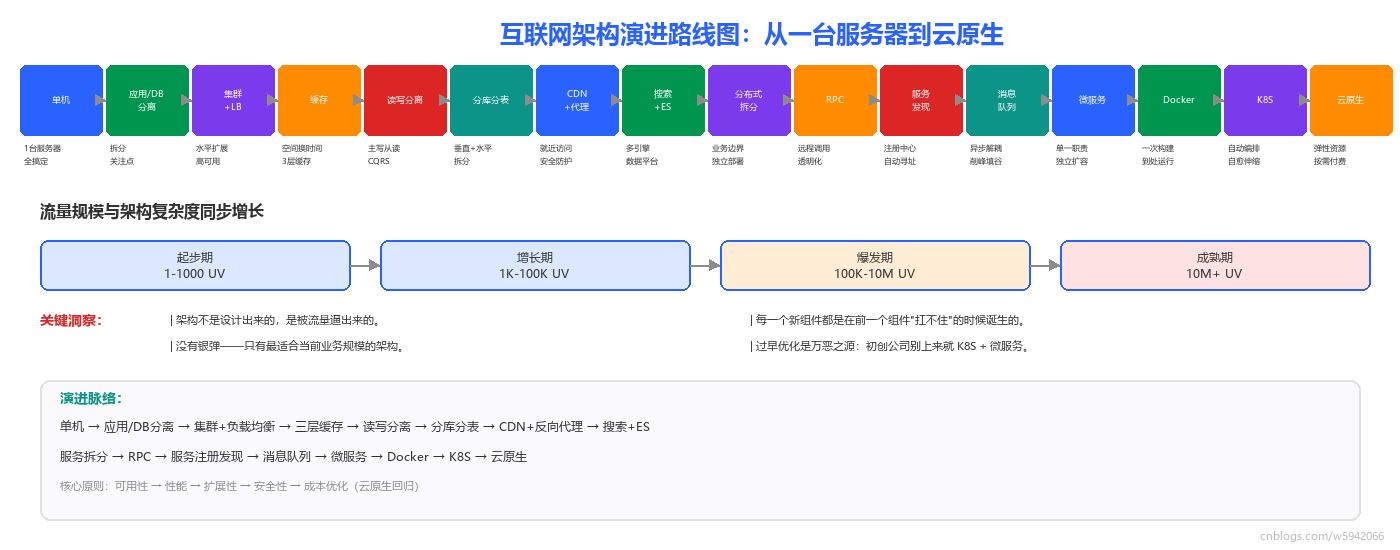Select the orange 缓存 box

(x=319, y=100)
